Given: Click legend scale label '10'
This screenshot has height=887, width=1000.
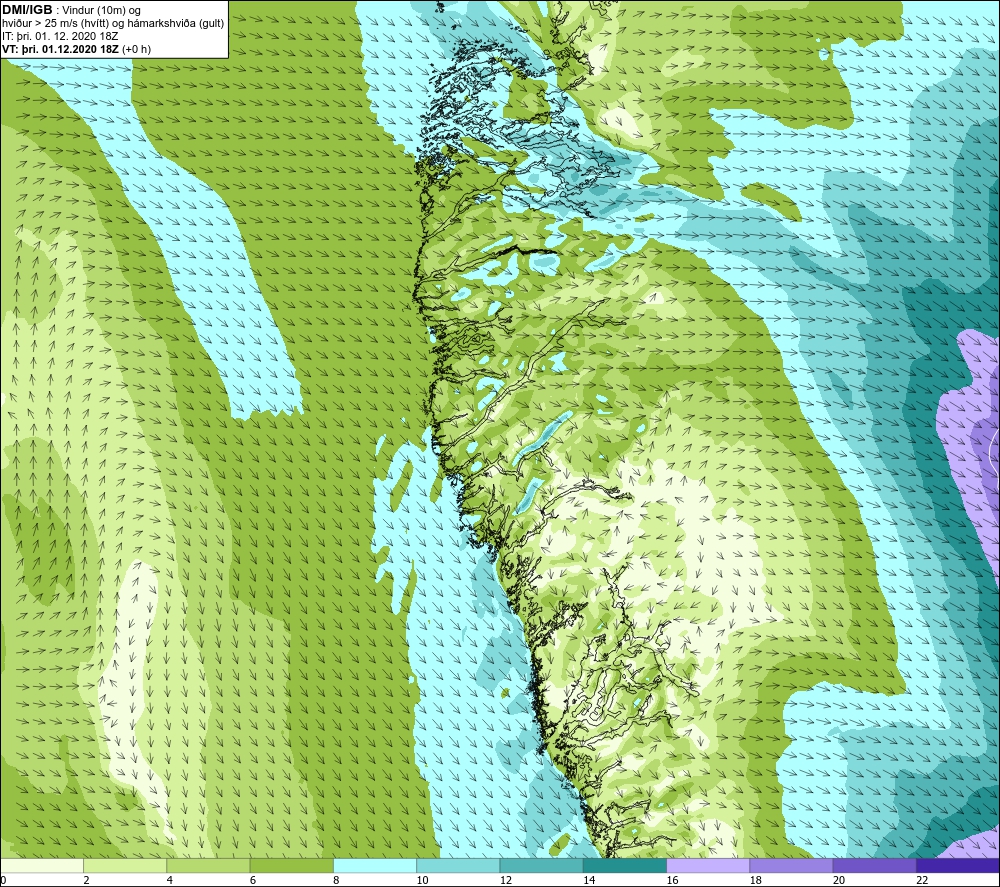Looking at the screenshot, I should 422,880.
